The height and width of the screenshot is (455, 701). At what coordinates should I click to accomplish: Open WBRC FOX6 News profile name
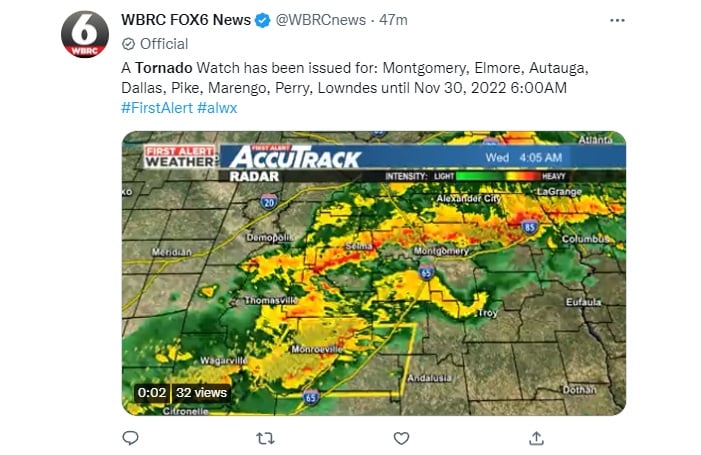186,20
